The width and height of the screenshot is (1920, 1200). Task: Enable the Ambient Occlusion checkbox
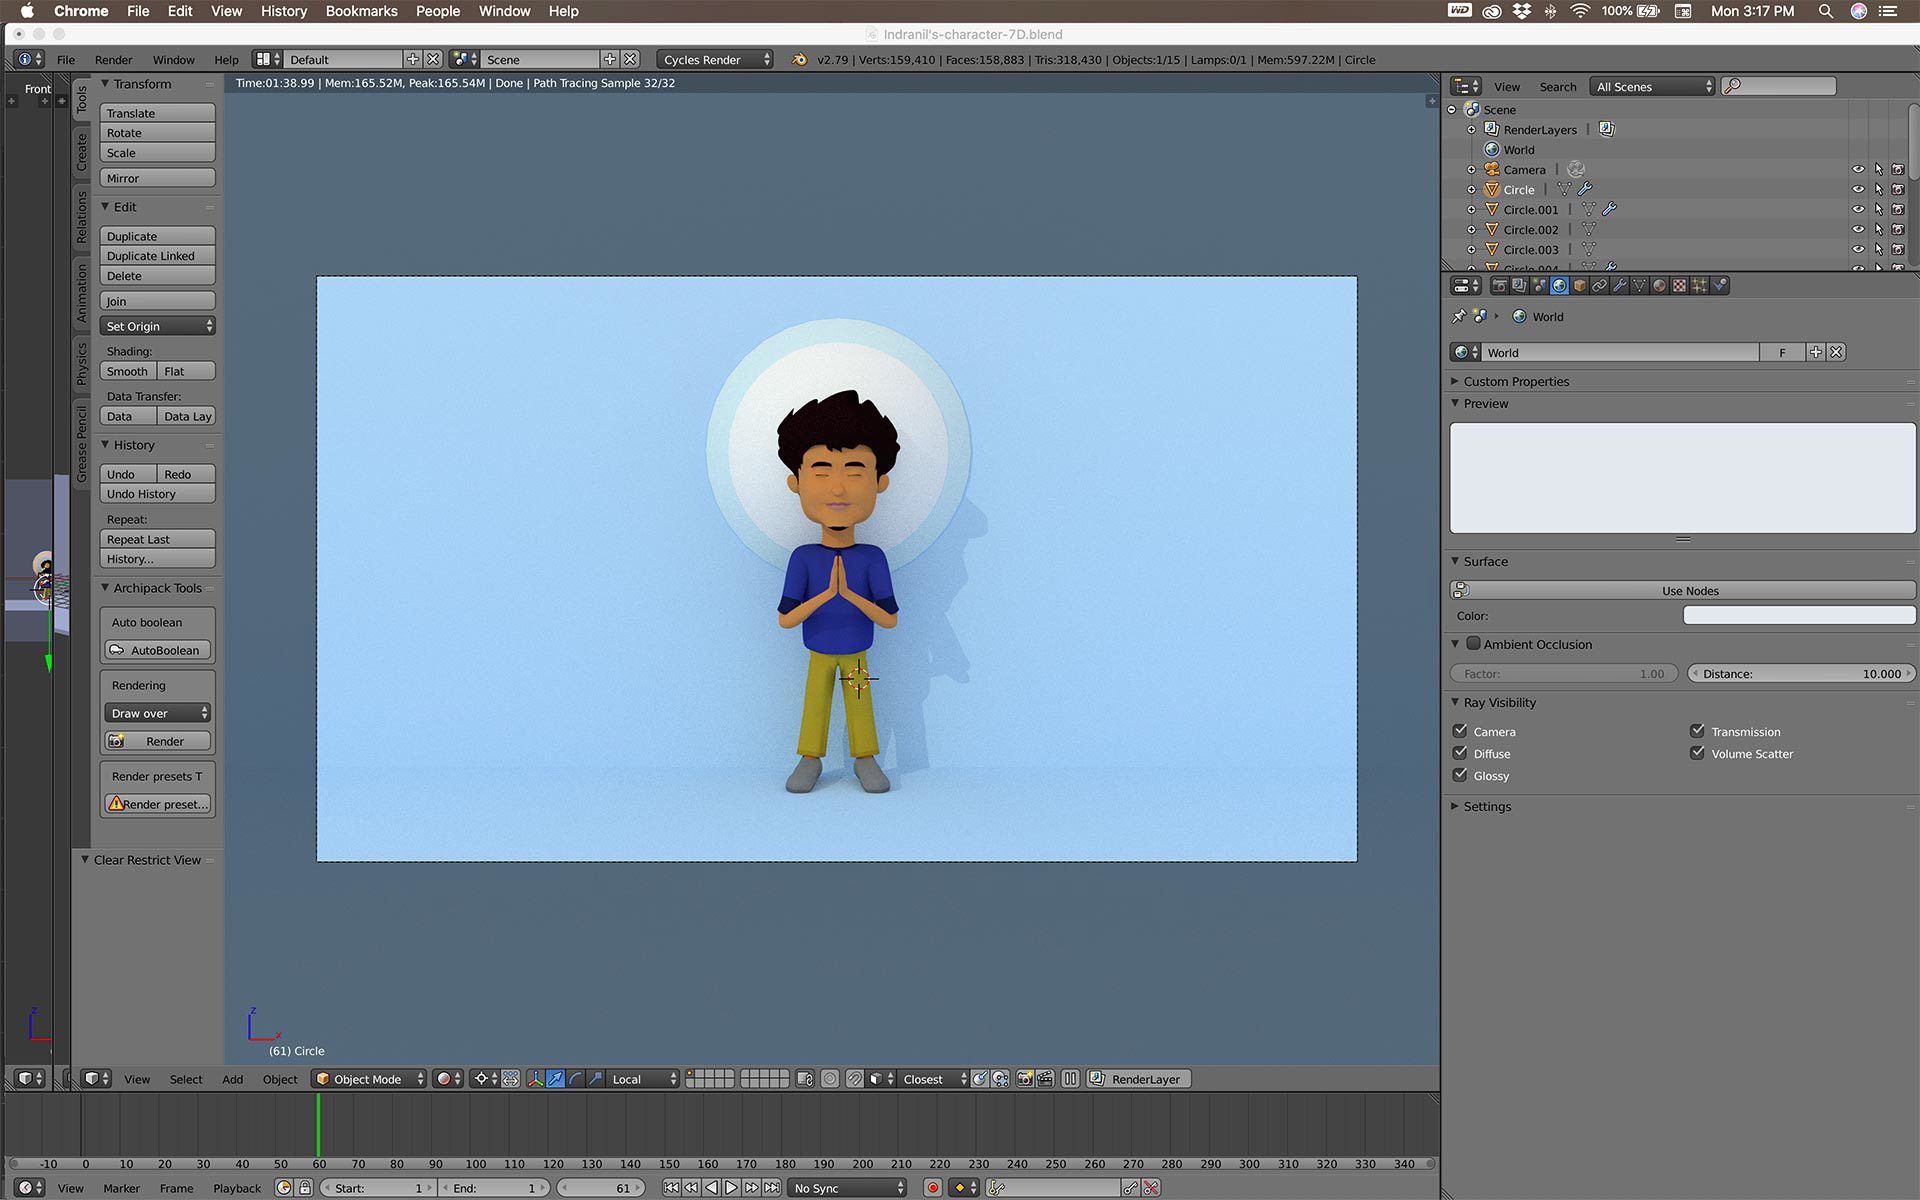click(1473, 644)
